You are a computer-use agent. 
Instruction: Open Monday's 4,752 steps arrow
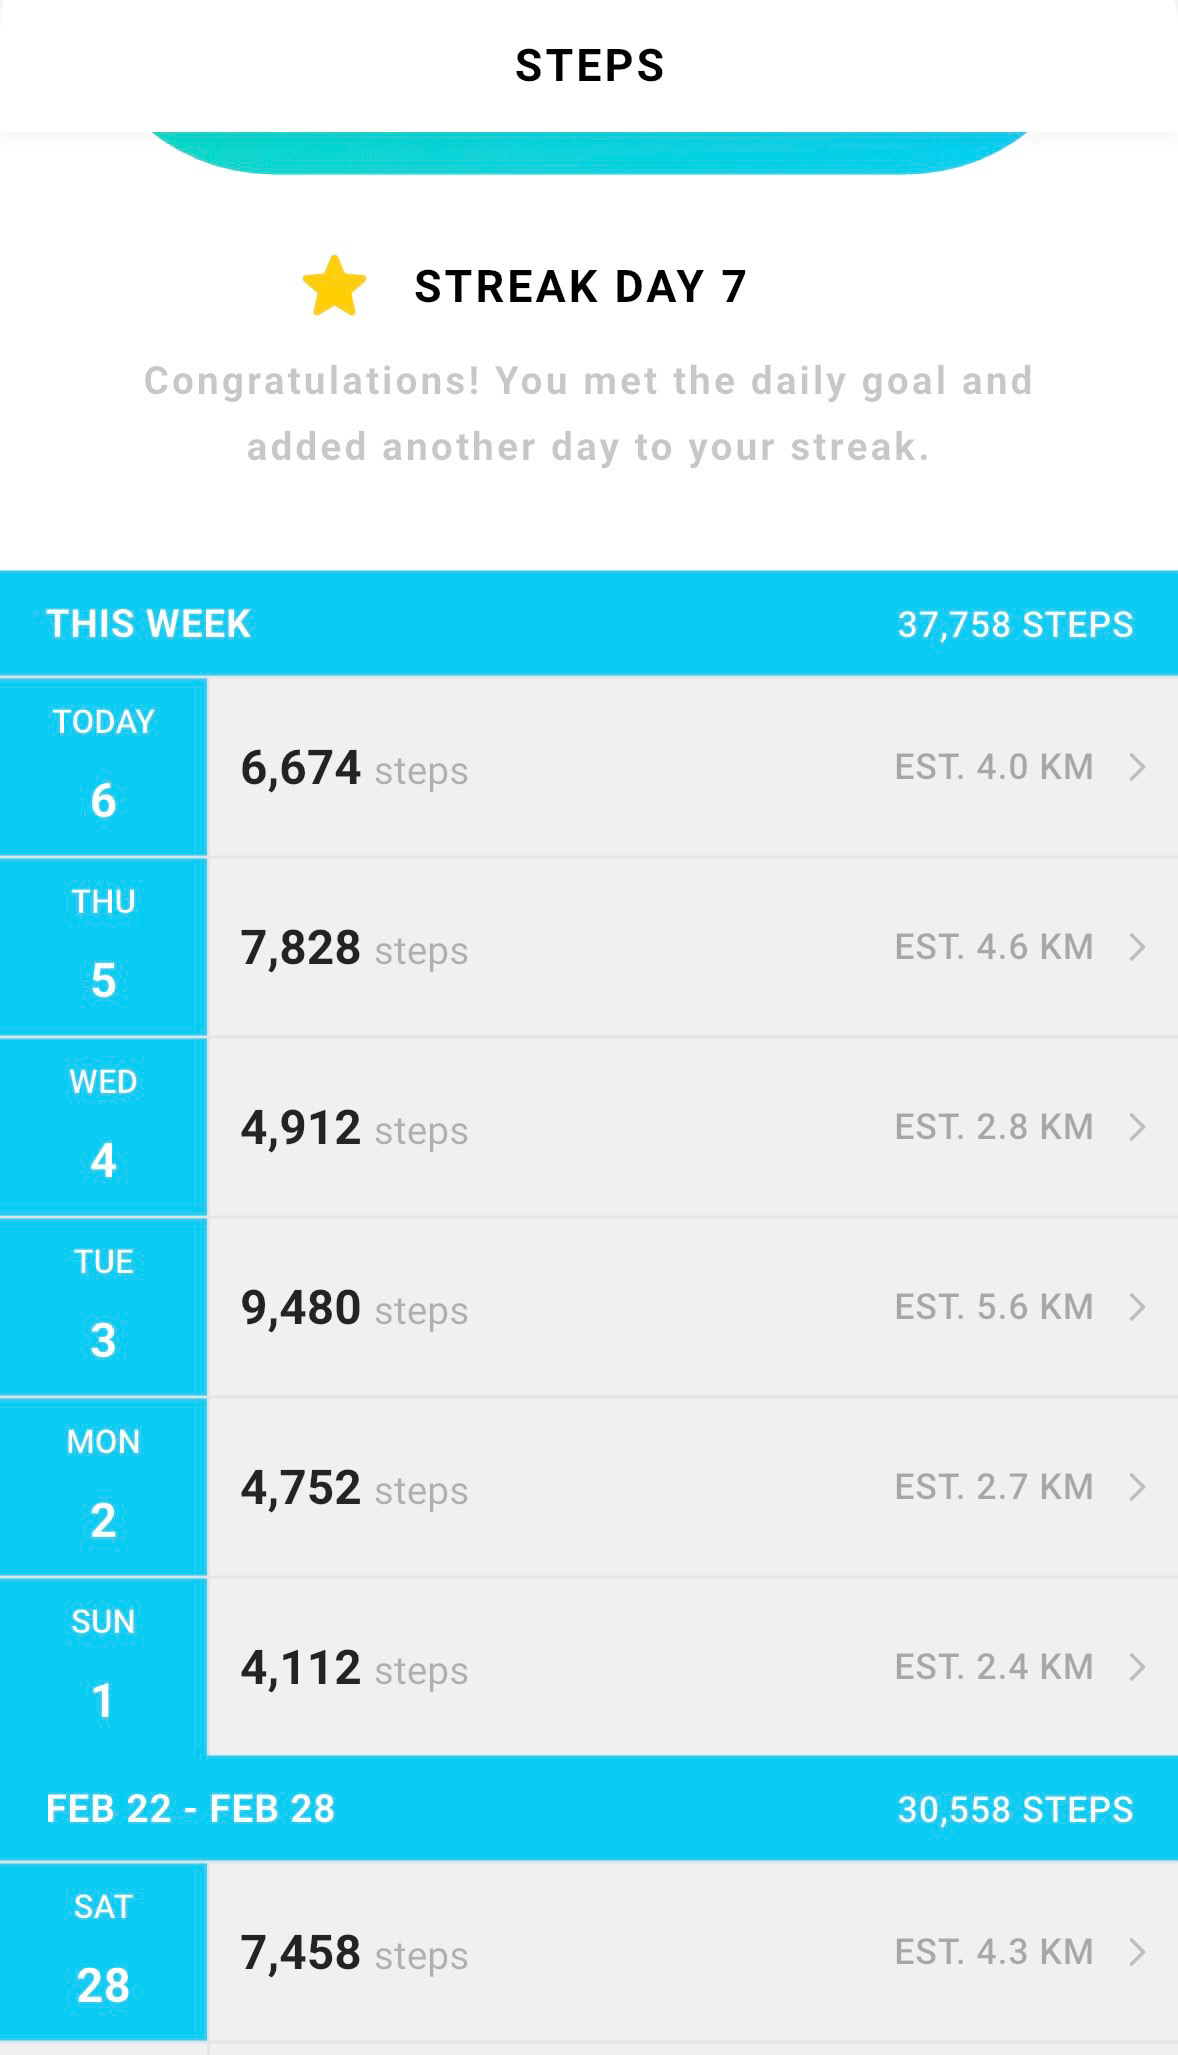click(1136, 1487)
